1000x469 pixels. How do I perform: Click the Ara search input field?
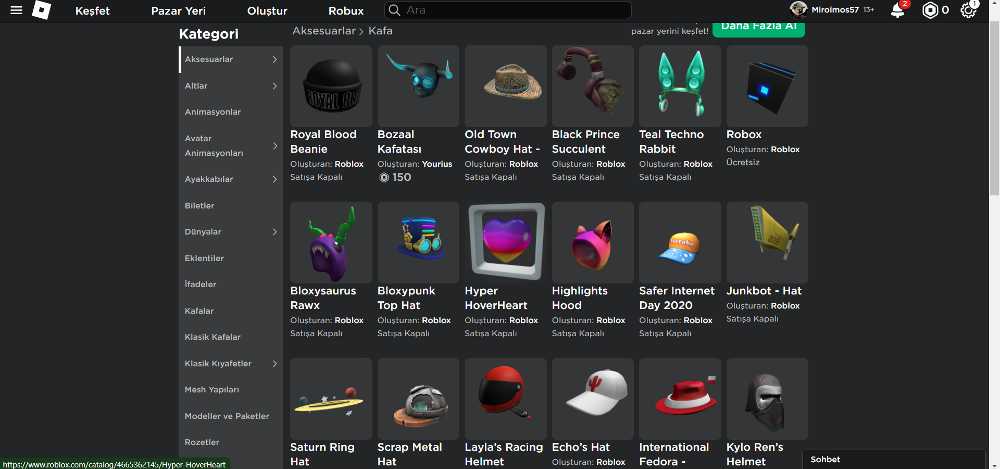[x=508, y=10]
